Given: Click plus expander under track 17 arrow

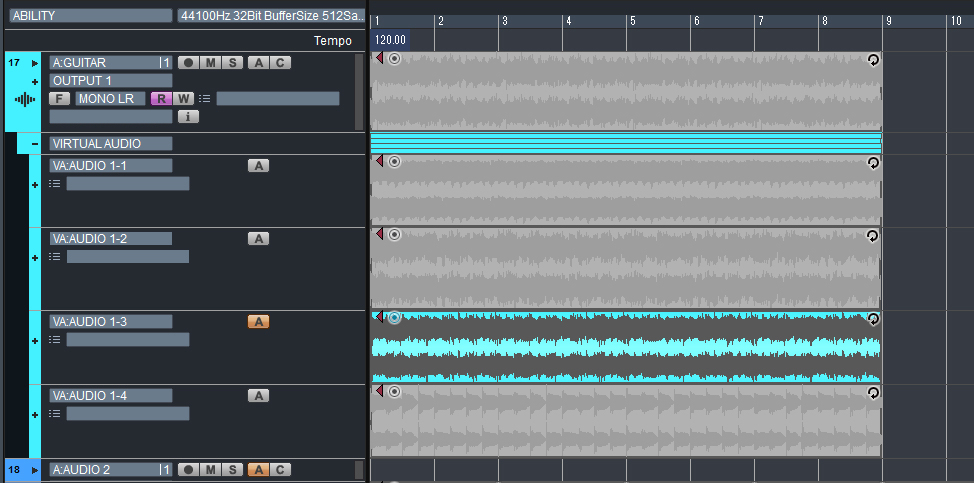Looking at the screenshot, I should click(x=35, y=81).
